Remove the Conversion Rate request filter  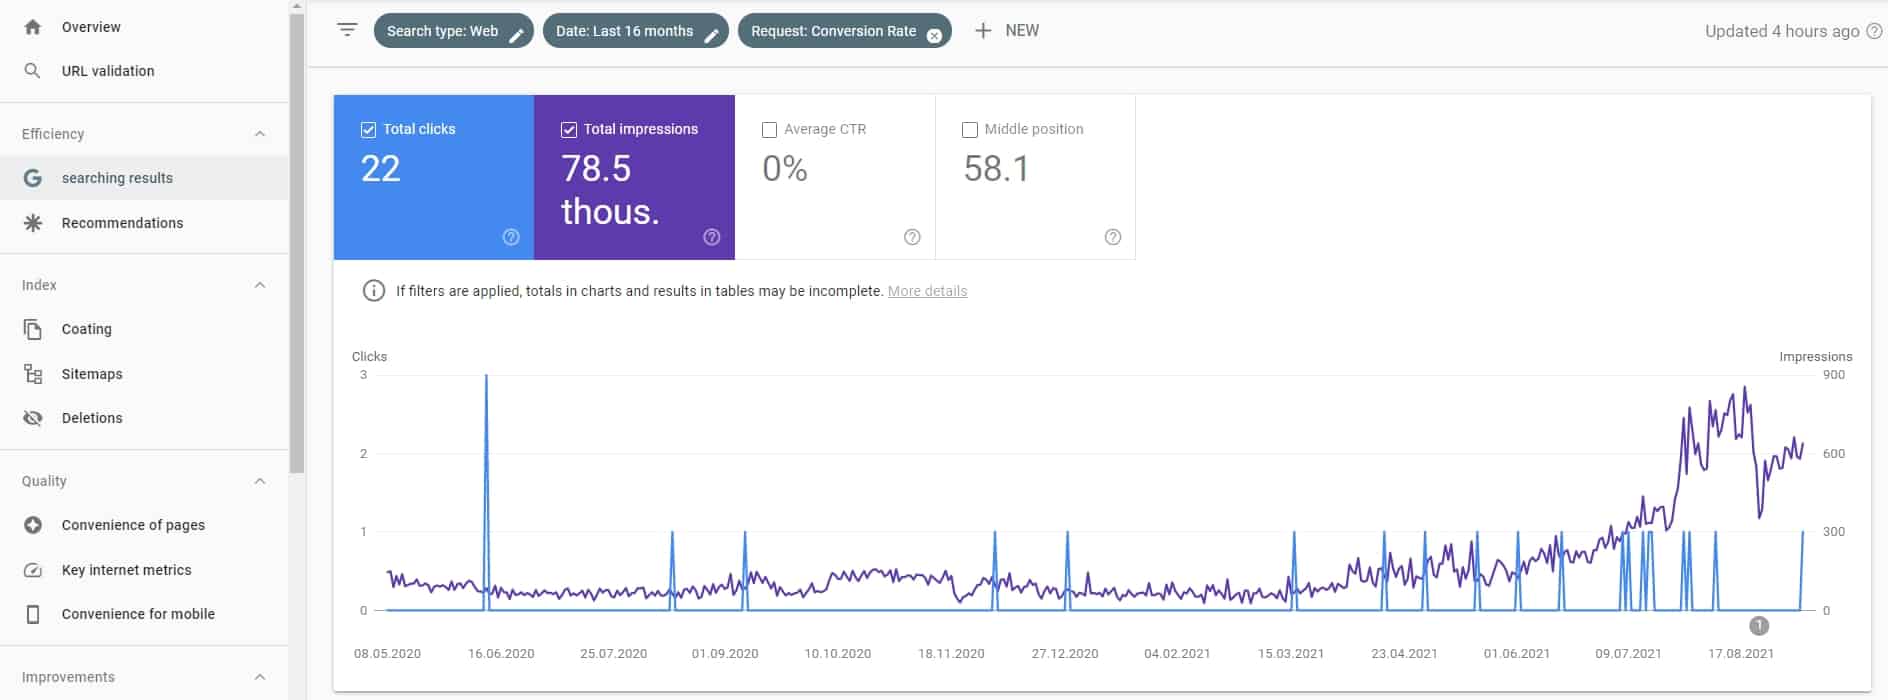[x=934, y=35]
